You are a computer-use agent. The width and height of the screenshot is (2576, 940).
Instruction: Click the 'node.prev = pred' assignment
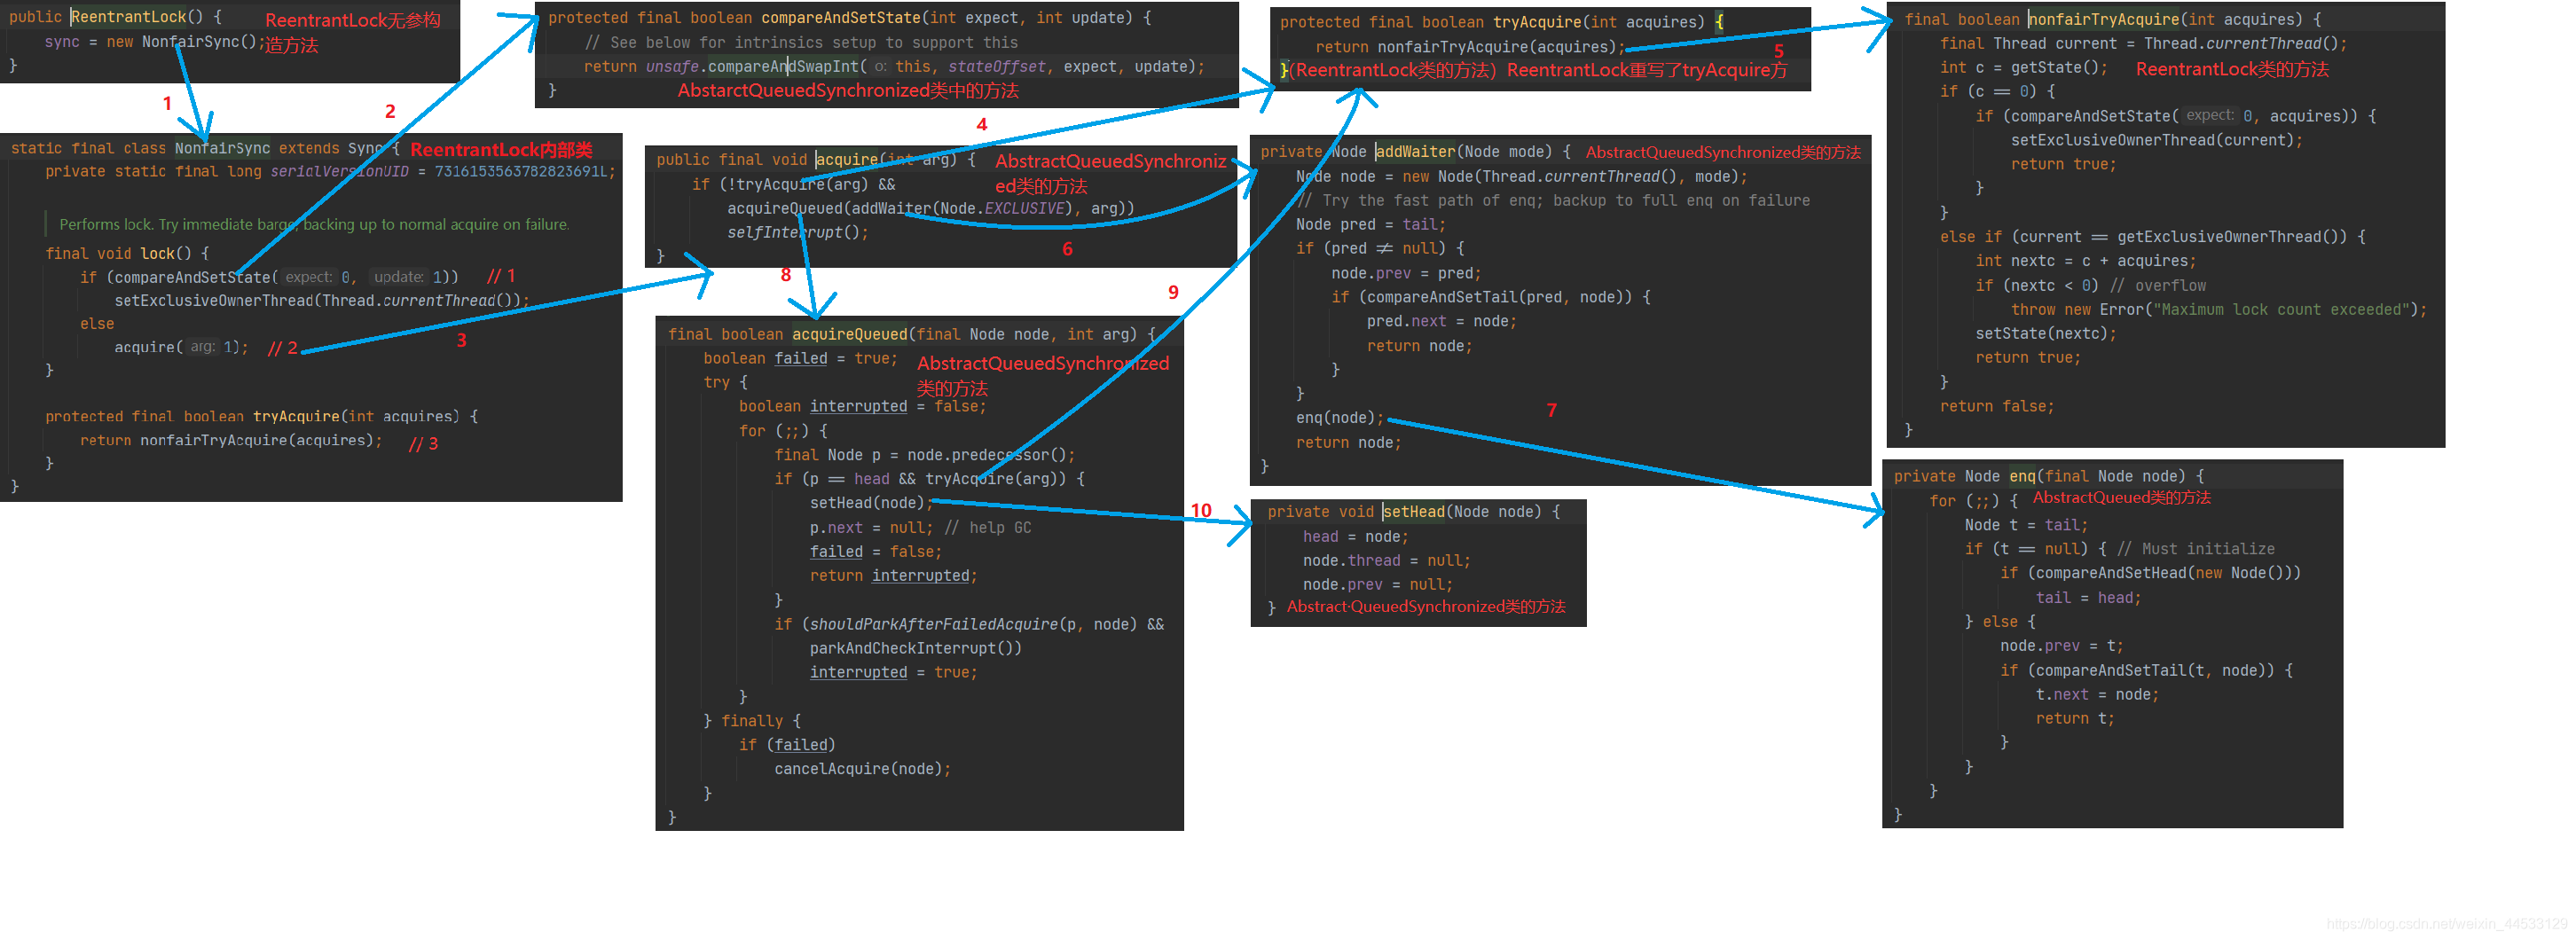[x=1405, y=274]
